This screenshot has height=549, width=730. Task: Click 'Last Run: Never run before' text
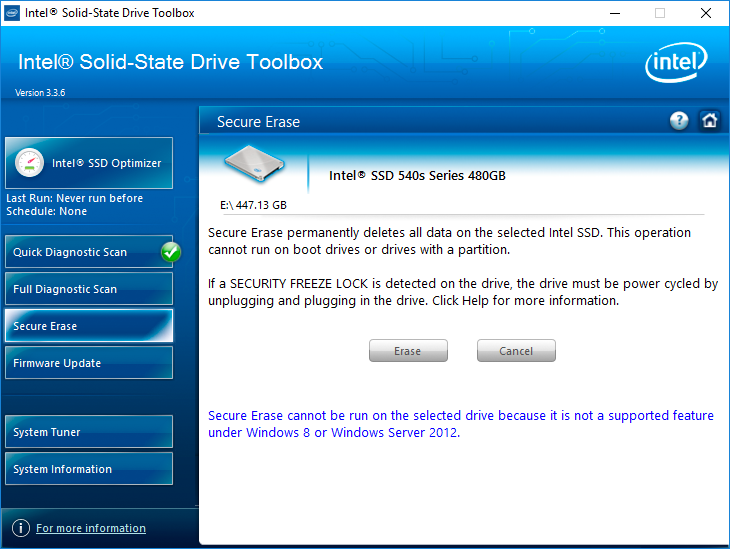(x=74, y=198)
